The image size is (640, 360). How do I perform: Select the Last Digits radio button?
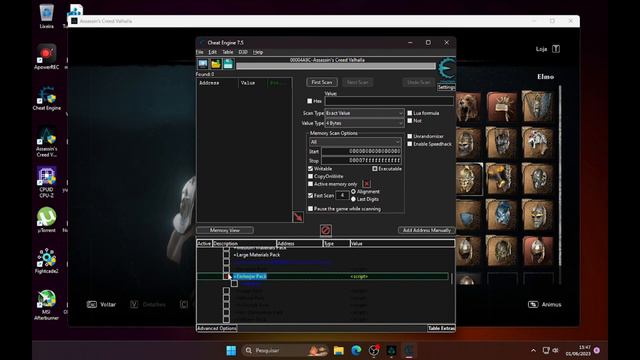coord(353,199)
